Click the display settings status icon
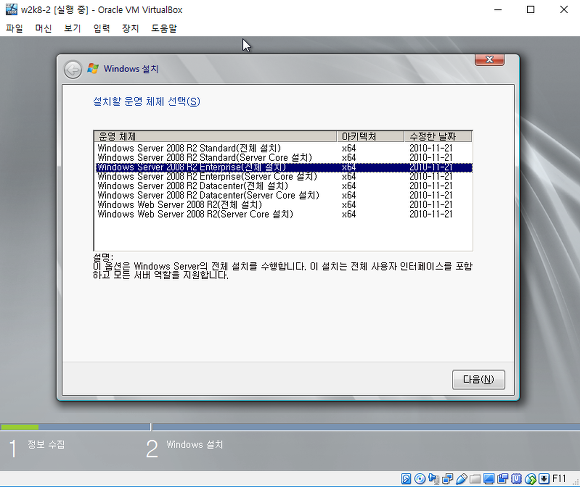 489,479
